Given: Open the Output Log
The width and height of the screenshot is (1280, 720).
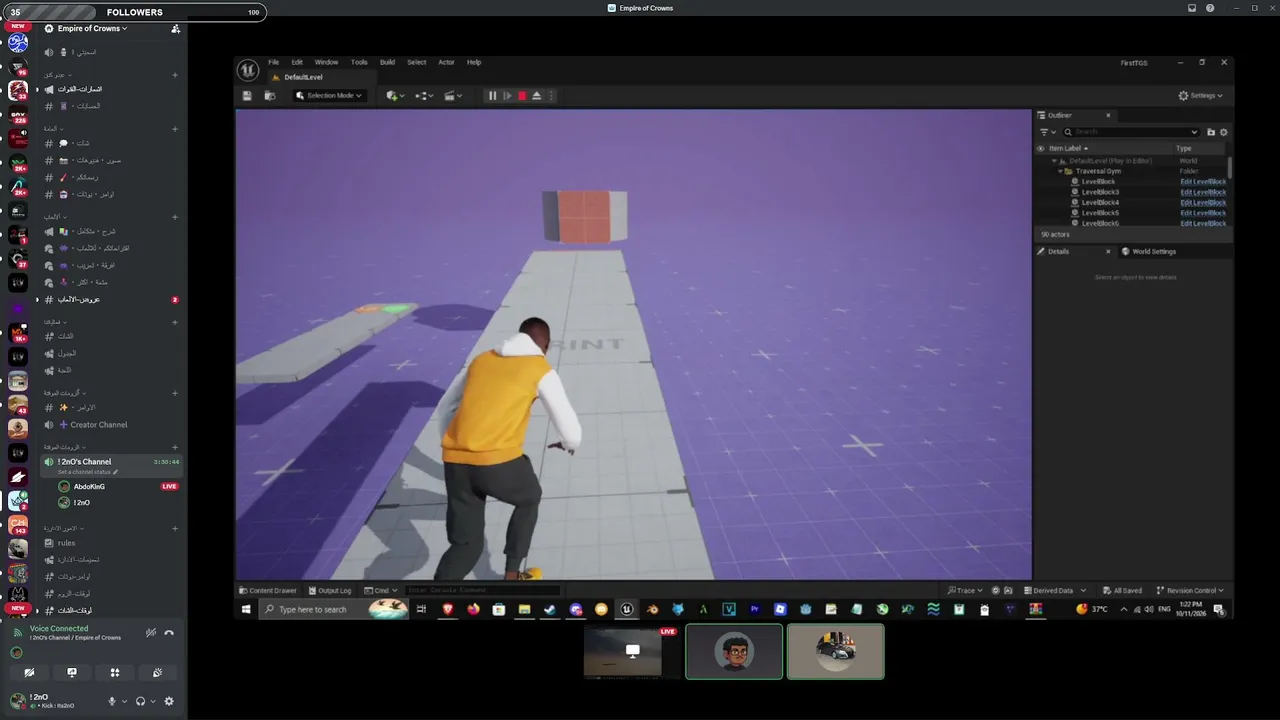Looking at the screenshot, I should click(x=330, y=590).
